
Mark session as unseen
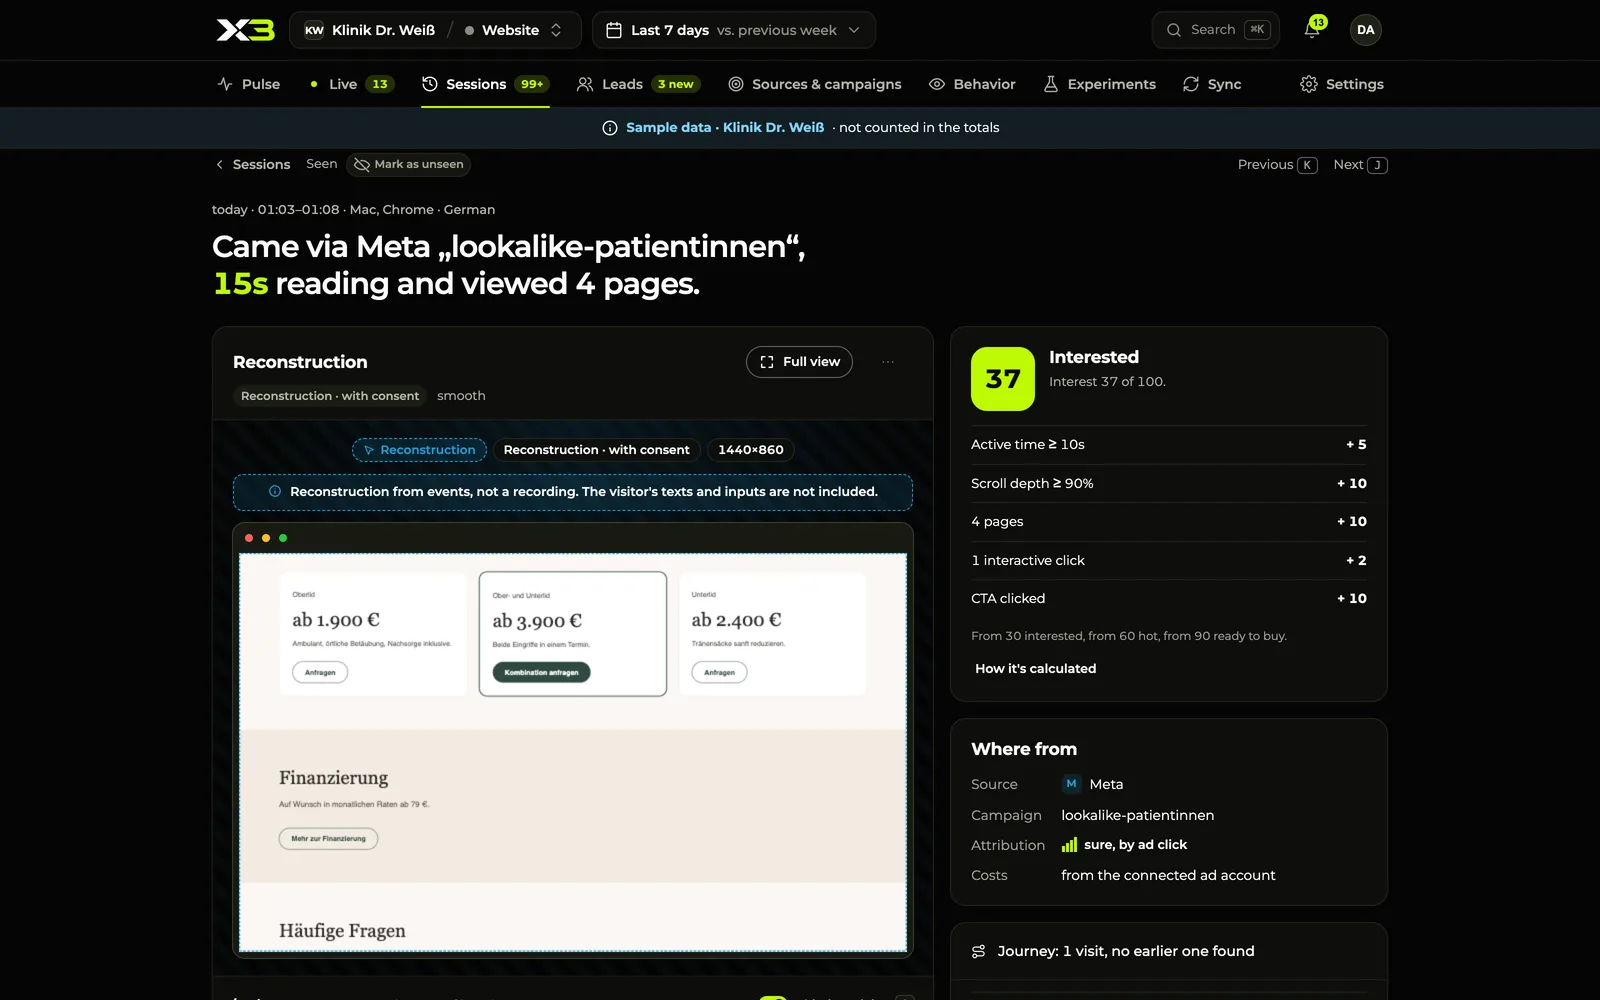pyautogui.click(x=408, y=165)
